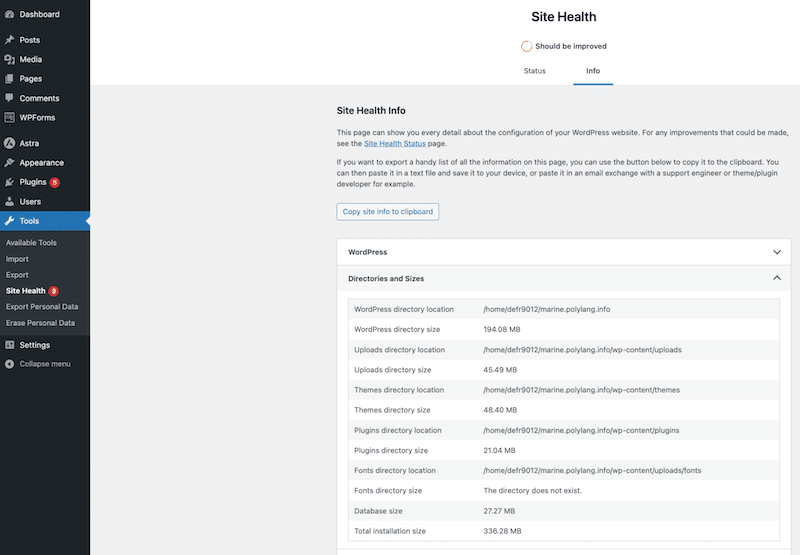Click the Posts pushpin icon
800x555 pixels.
pos(9,40)
